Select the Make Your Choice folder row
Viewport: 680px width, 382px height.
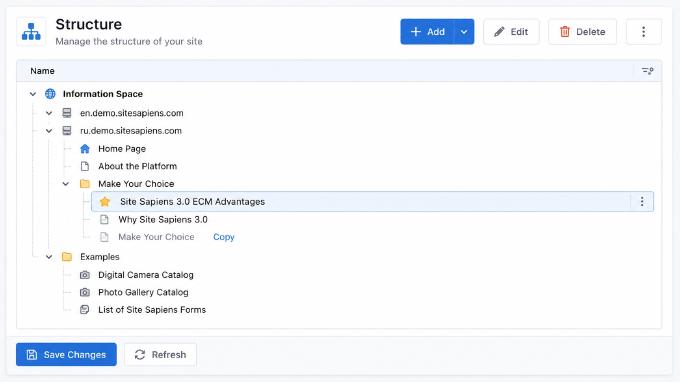point(136,184)
